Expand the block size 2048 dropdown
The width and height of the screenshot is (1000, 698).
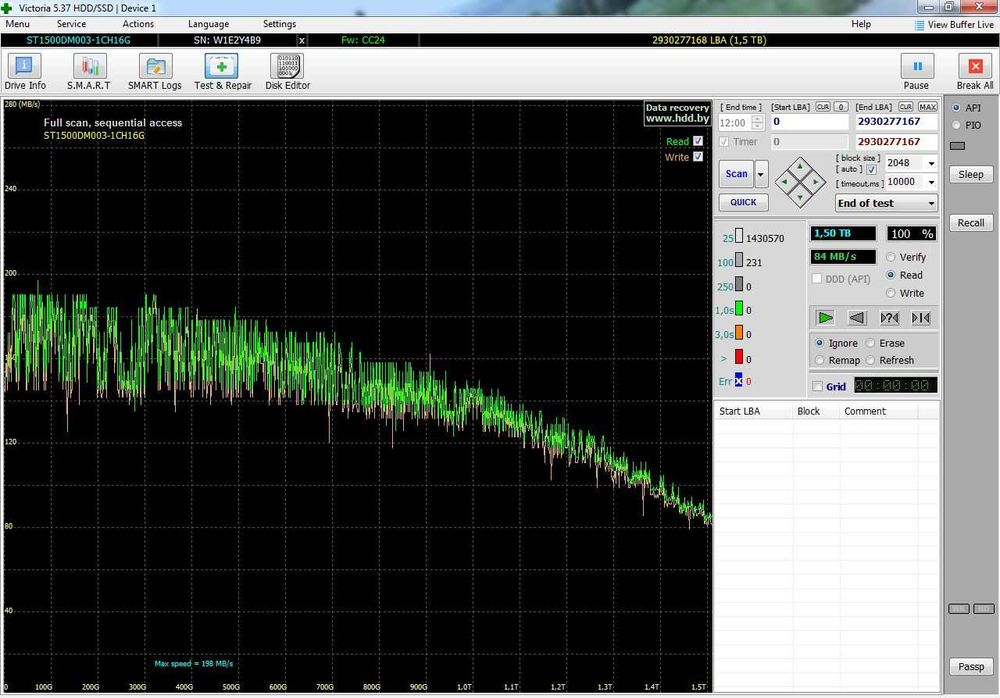(931, 163)
